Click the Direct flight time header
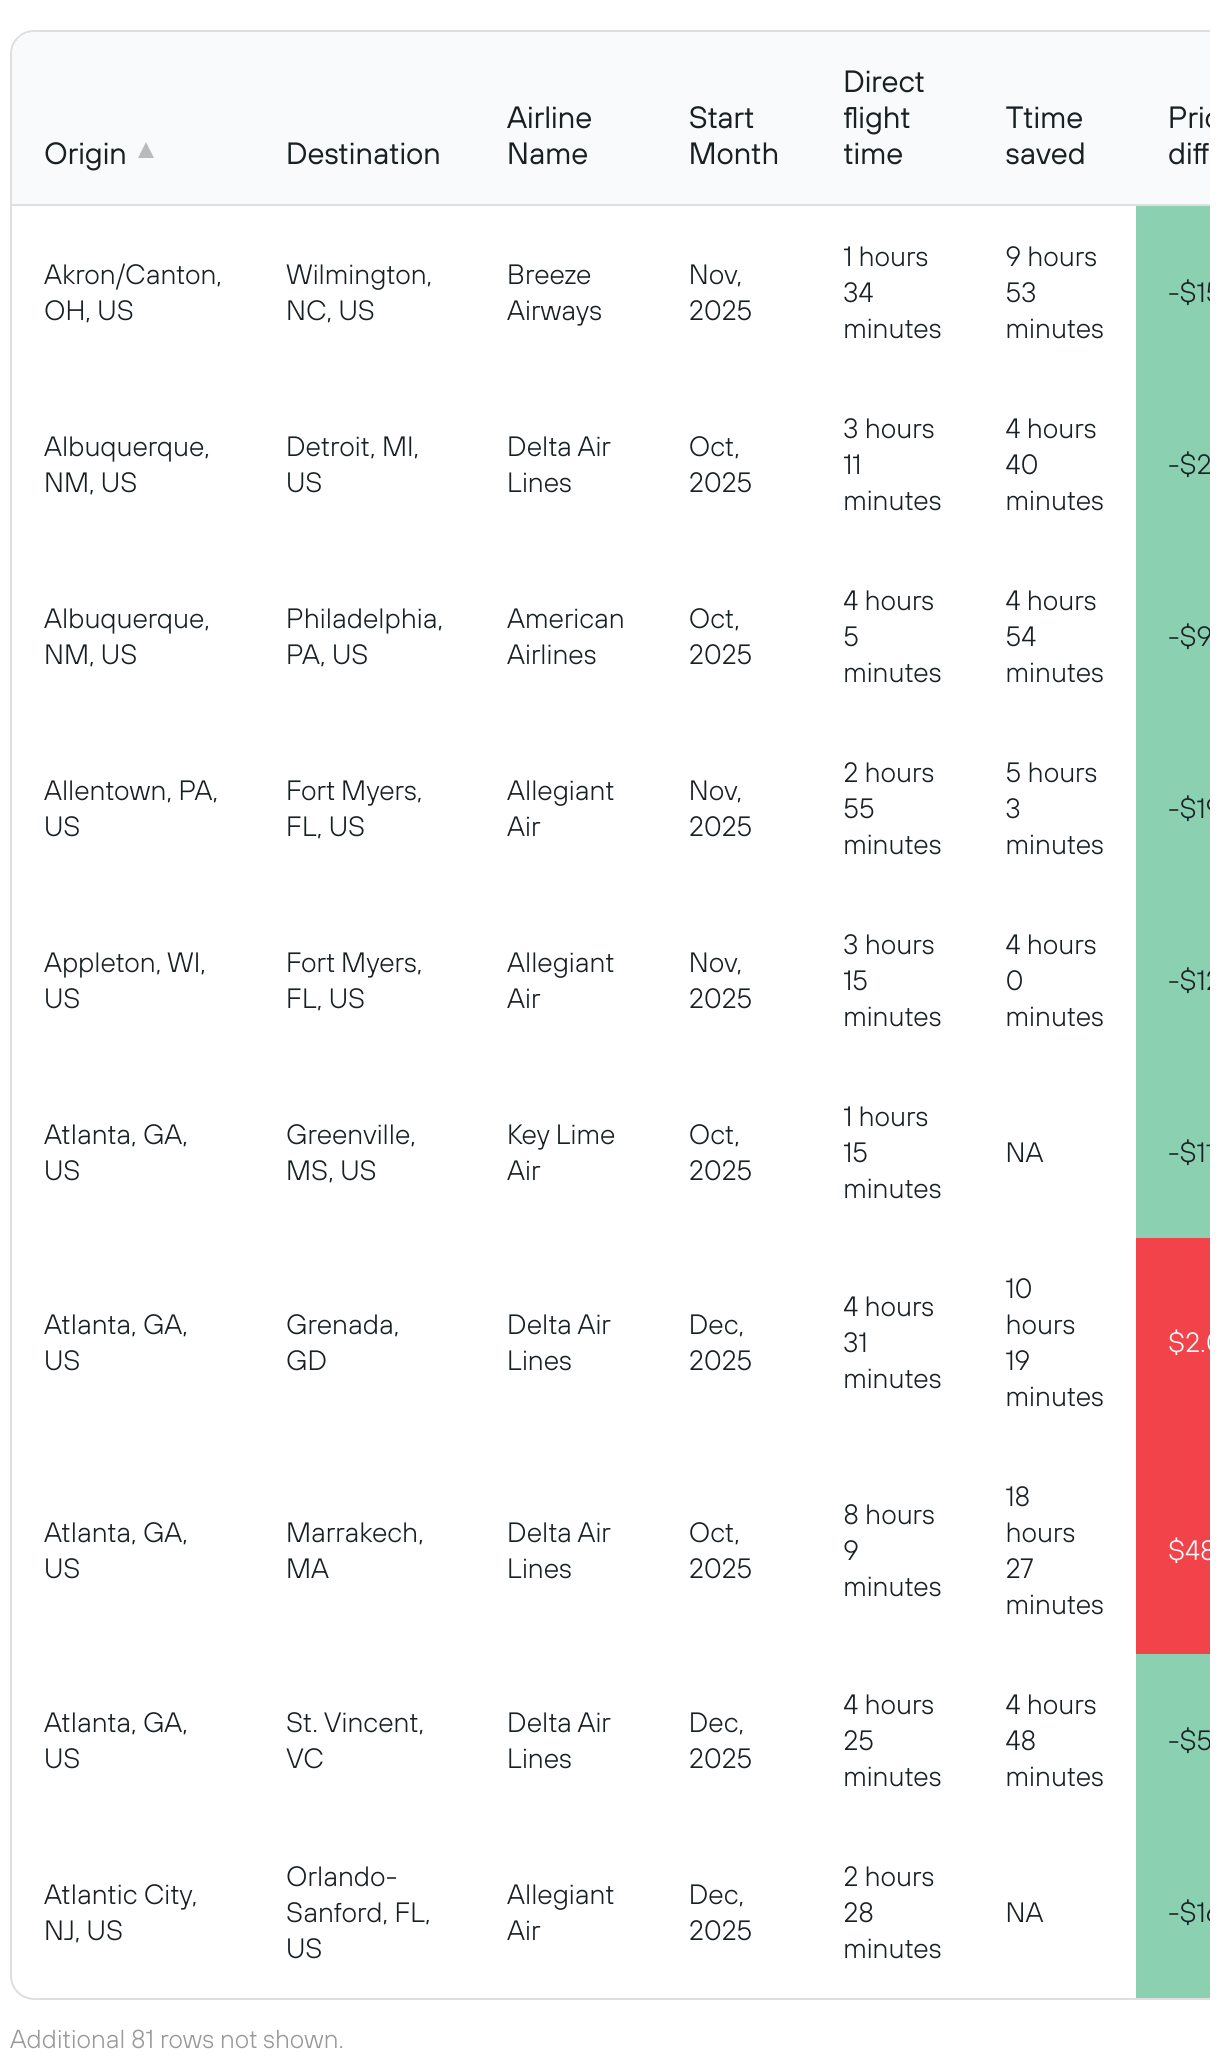The width and height of the screenshot is (1220, 2066). coord(883,118)
